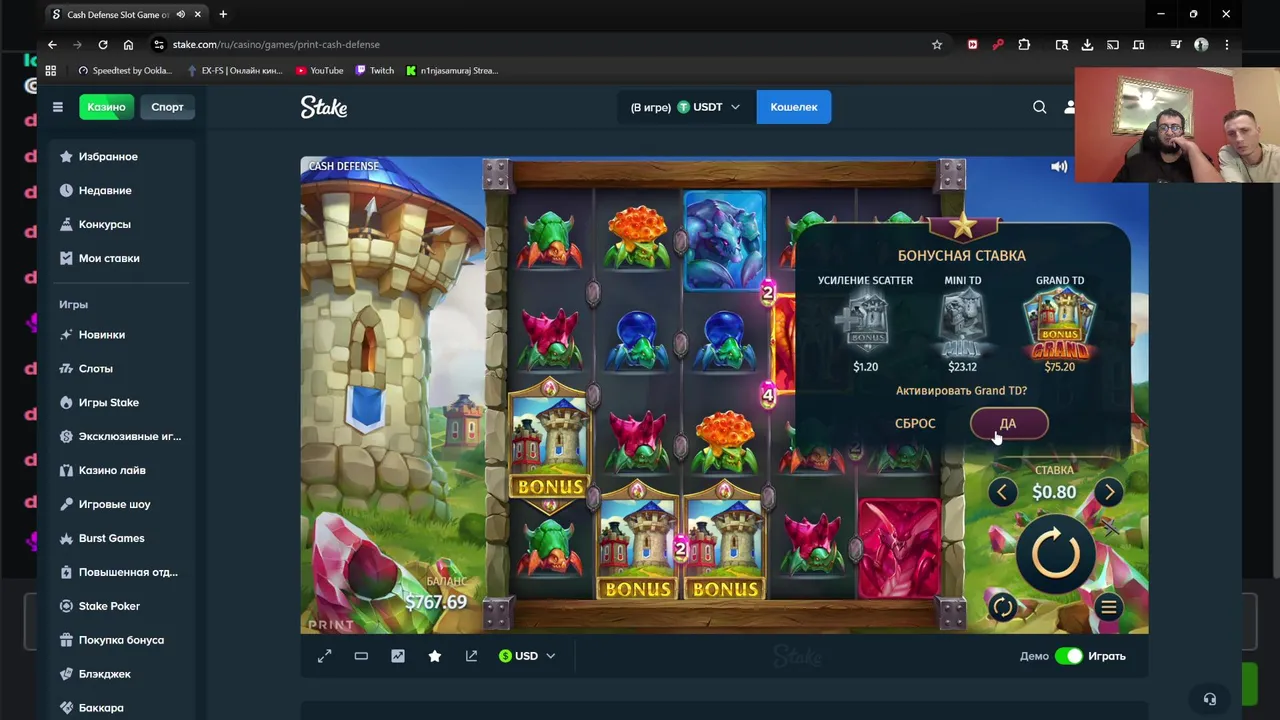This screenshot has height=720, width=1280.
Task: Mute the game sound speaker icon
Action: pyautogui.click(x=1059, y=167)
